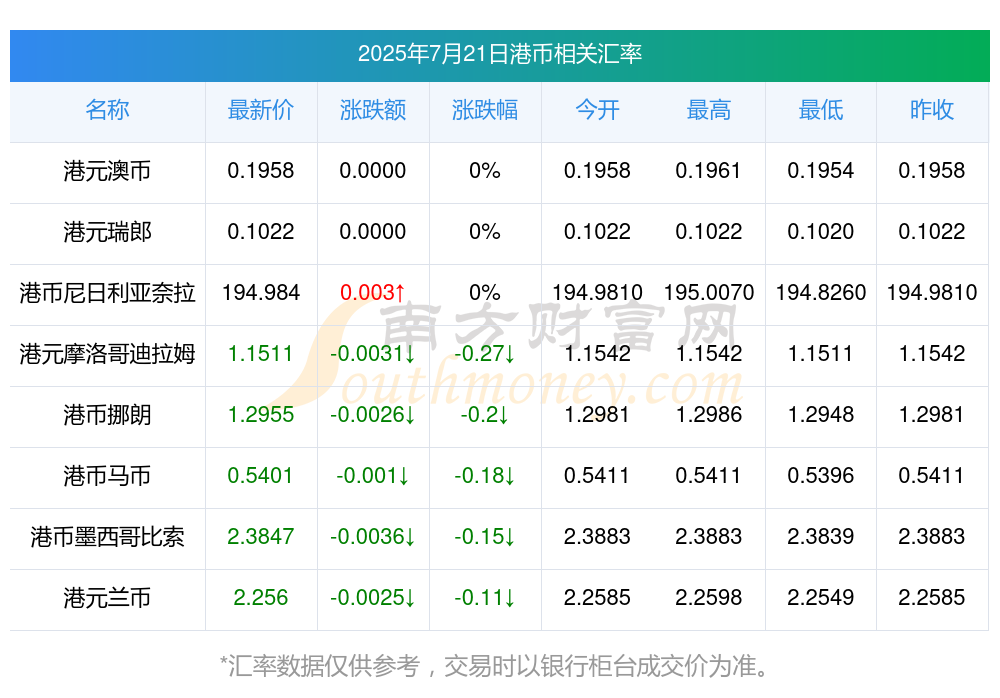This screenshot has width=1000, height=698.
Task: Click the down arrow after -0.18
Action: point(510,476)
